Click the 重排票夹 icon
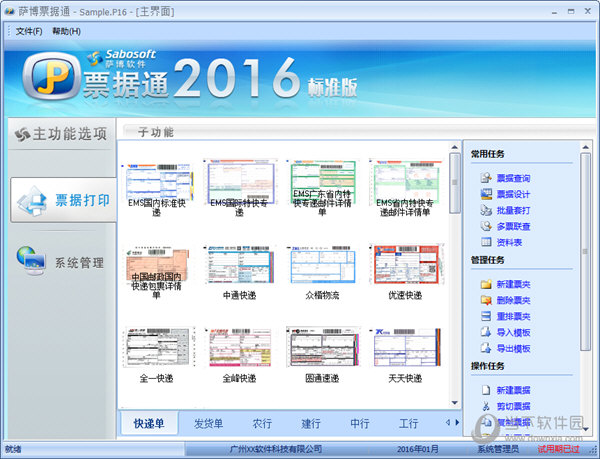The width and height of the screenshot is (600, 459). [x=486, y=316]
